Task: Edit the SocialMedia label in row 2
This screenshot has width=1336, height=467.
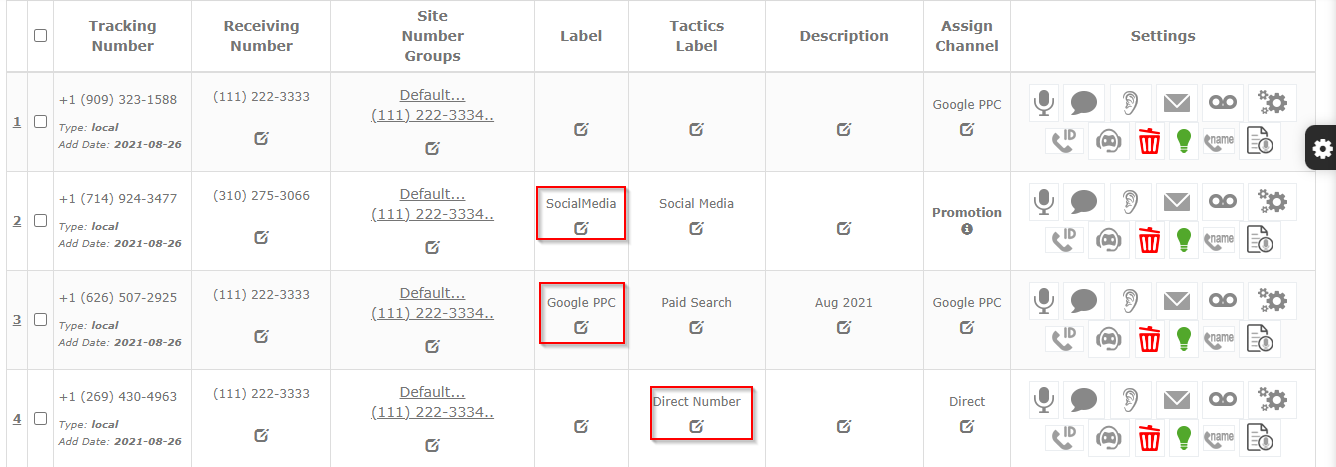Action: (581, 228)
